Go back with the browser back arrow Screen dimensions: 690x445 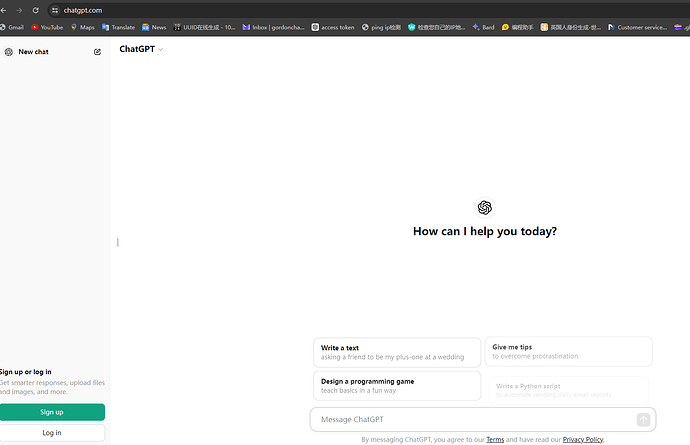pos(4,10)
